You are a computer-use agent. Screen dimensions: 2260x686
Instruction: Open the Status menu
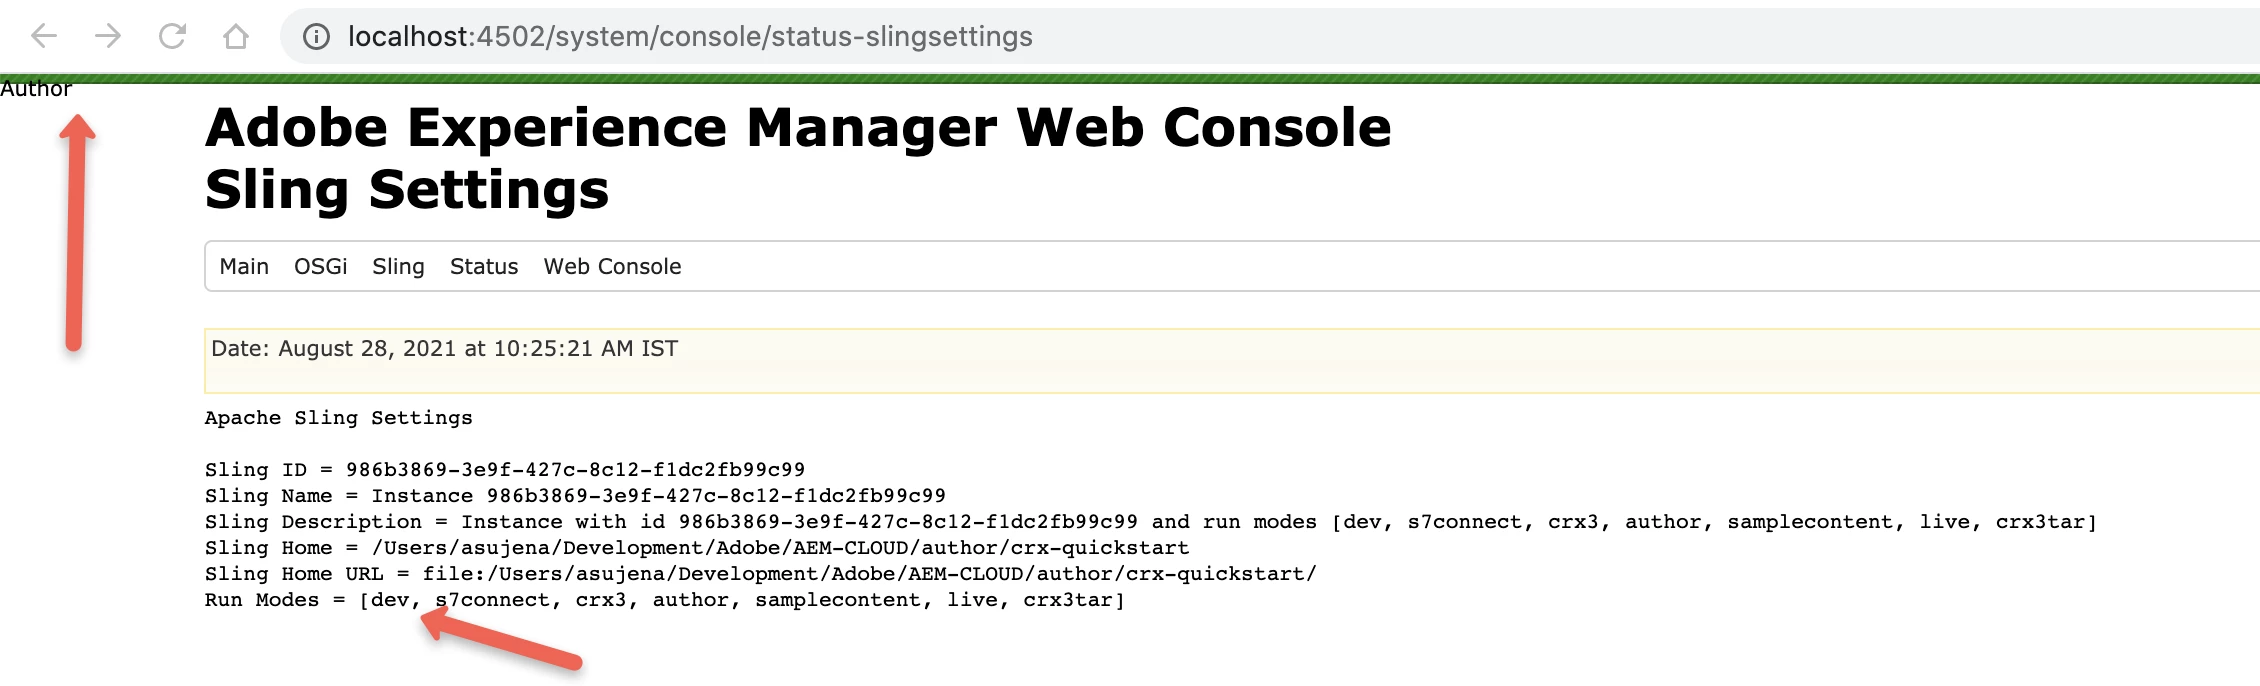(x=484, y=266)
